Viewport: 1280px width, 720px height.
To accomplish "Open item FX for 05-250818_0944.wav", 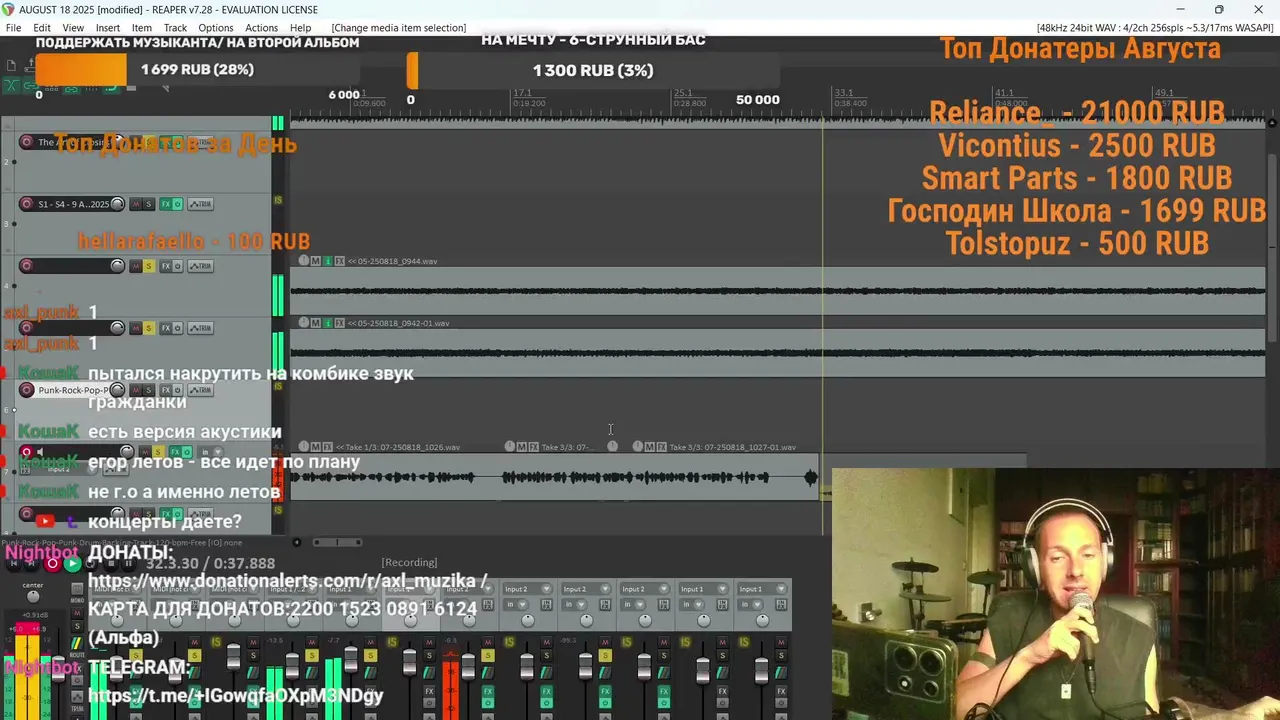I will (340, 261).
